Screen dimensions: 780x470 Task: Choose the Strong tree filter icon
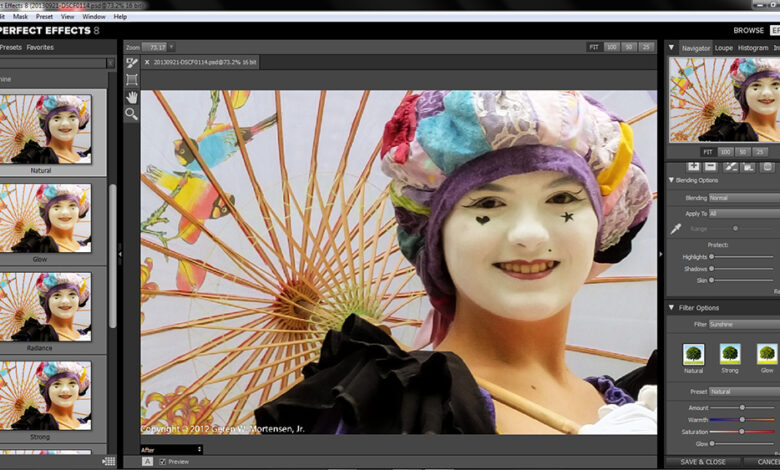pyautogui.click(x=730, y=354)
